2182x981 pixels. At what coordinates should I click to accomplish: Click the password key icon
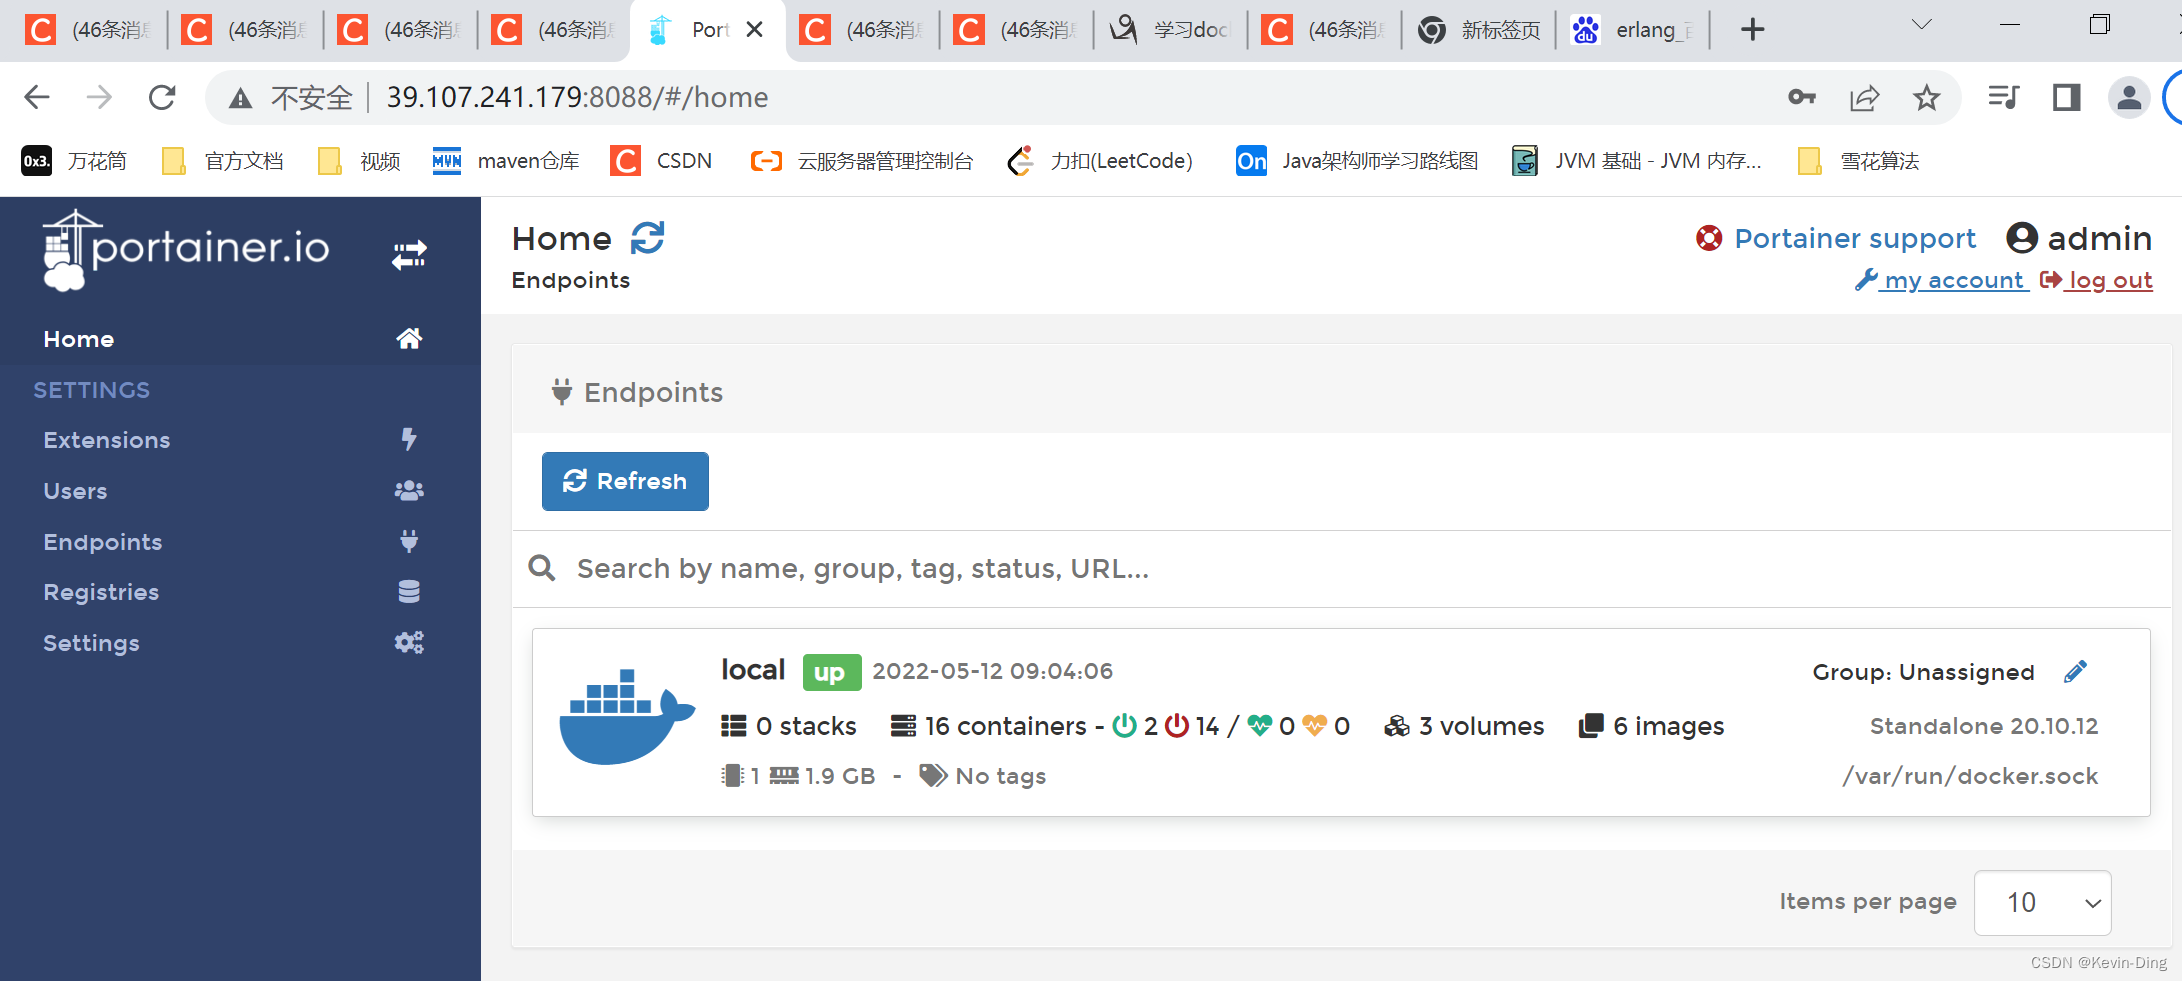click(1802, 97)
